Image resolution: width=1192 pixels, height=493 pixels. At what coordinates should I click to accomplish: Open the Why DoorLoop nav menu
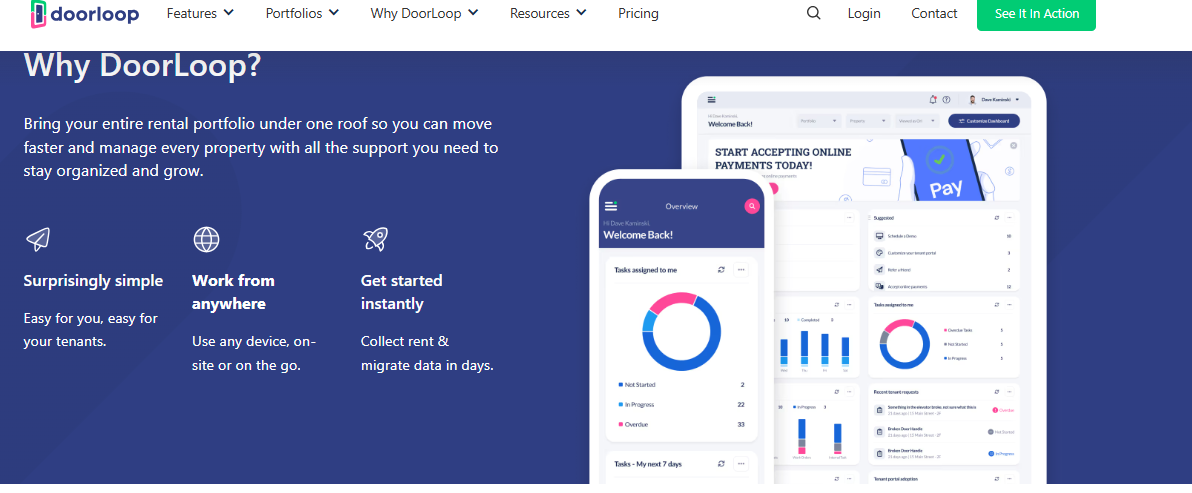(425, 13)
